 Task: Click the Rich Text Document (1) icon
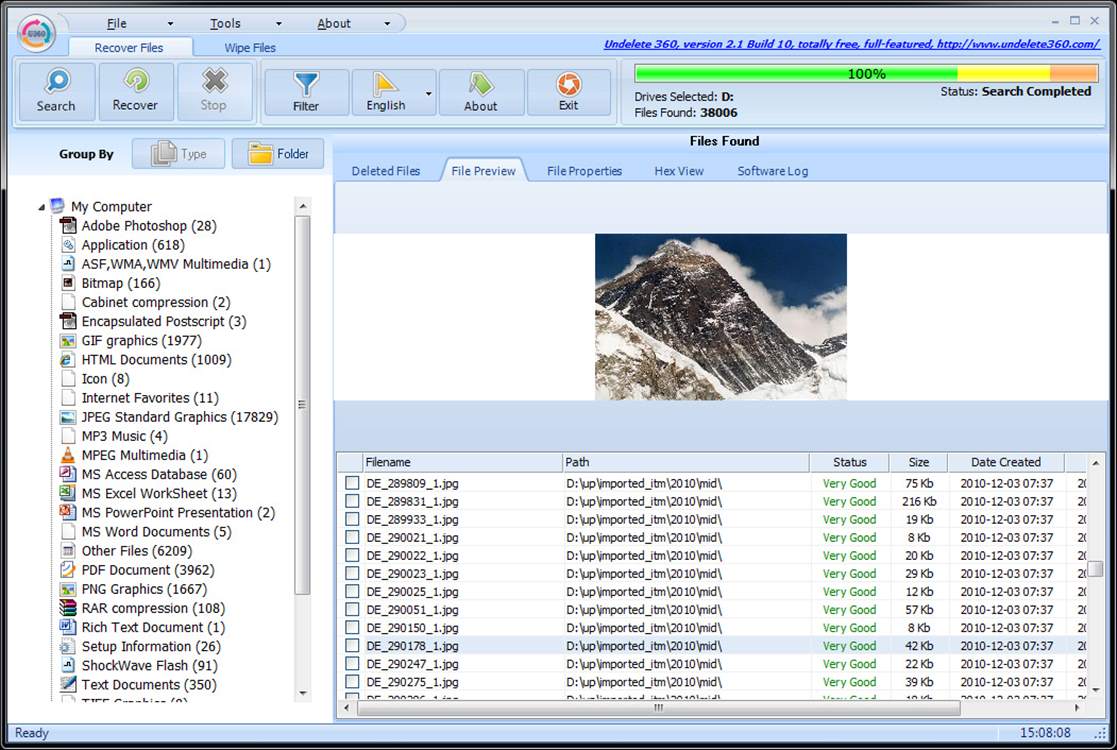coord(68,627)
